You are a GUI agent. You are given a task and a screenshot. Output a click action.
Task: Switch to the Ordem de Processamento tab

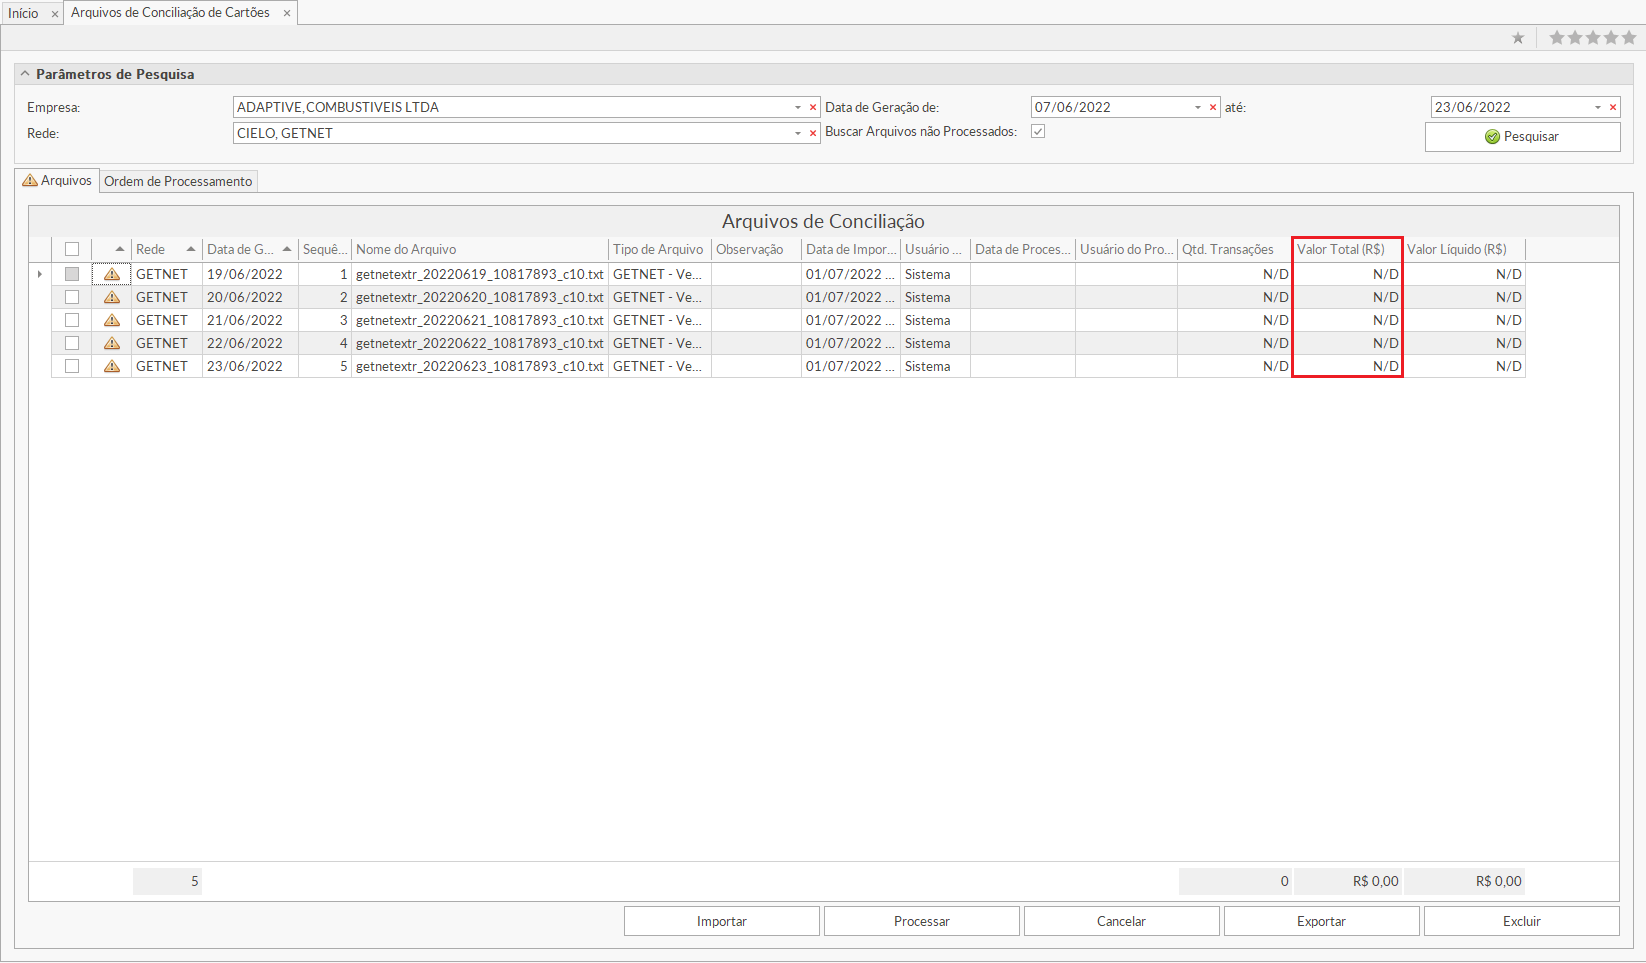point(178,181)
